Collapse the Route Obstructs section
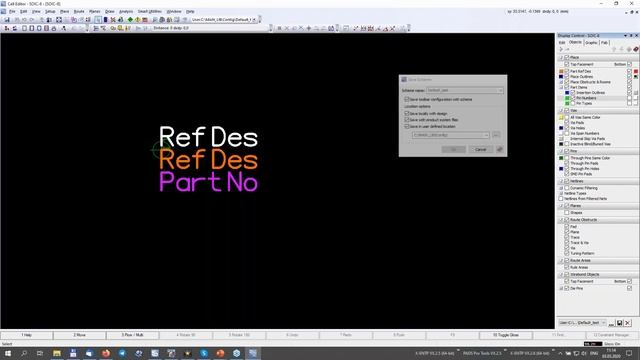Viewport: 640px width, 360px height. coord(561,220)
